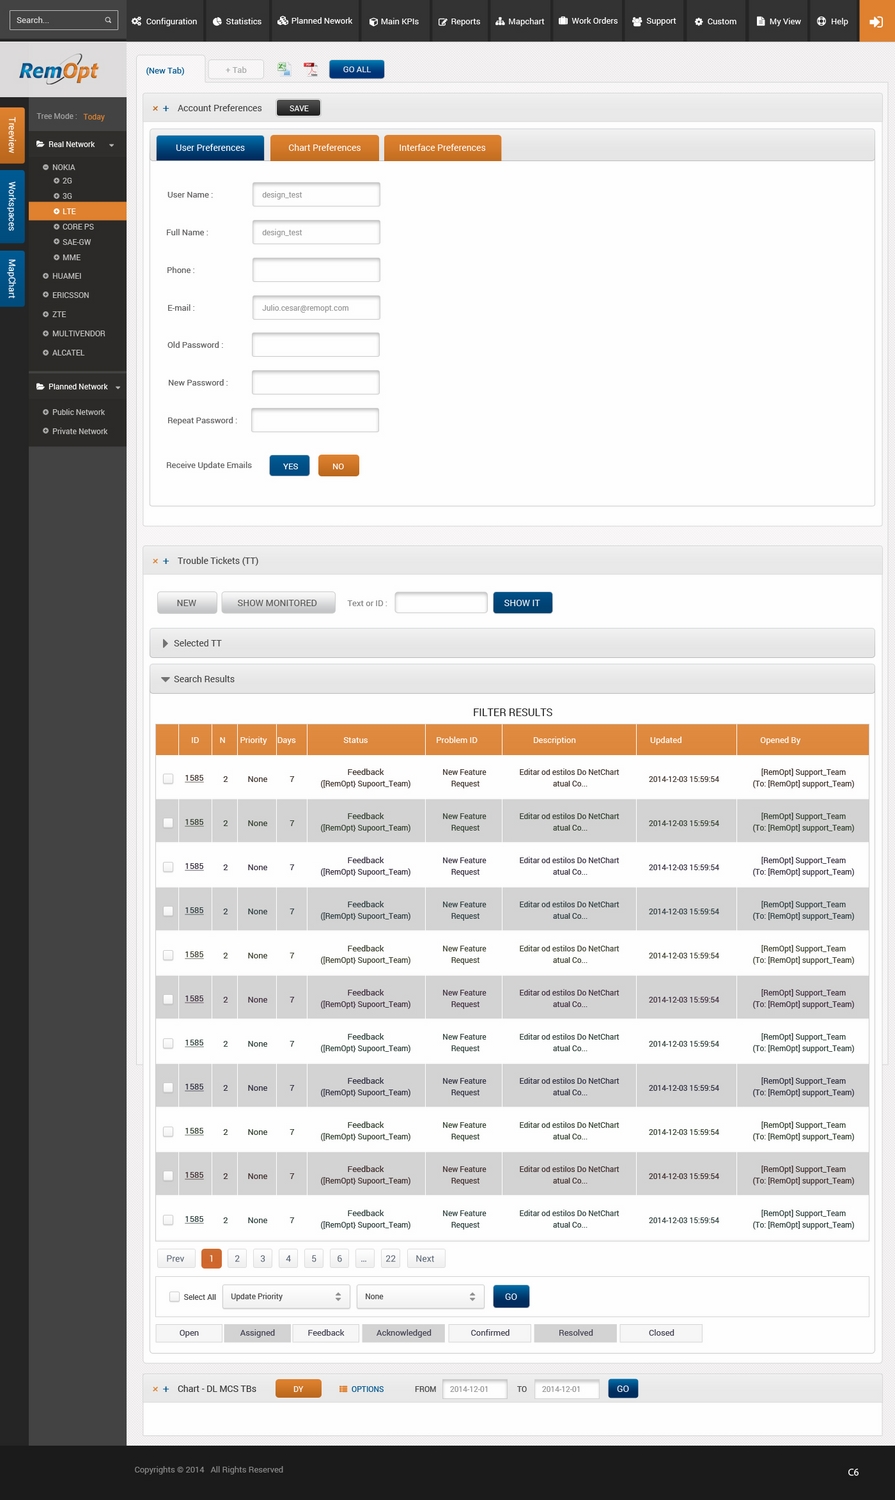Image resolution: width=895 pixels, height=1500 pixels.
Task: Tick the Select All checkbox
Action: point(175,1297)
